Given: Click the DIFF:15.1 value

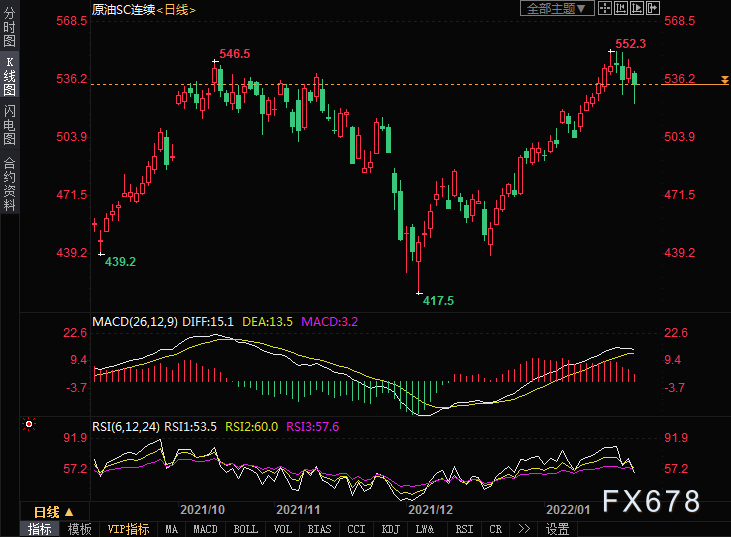Looking at the screenshot, I should [x=208, y=322].
